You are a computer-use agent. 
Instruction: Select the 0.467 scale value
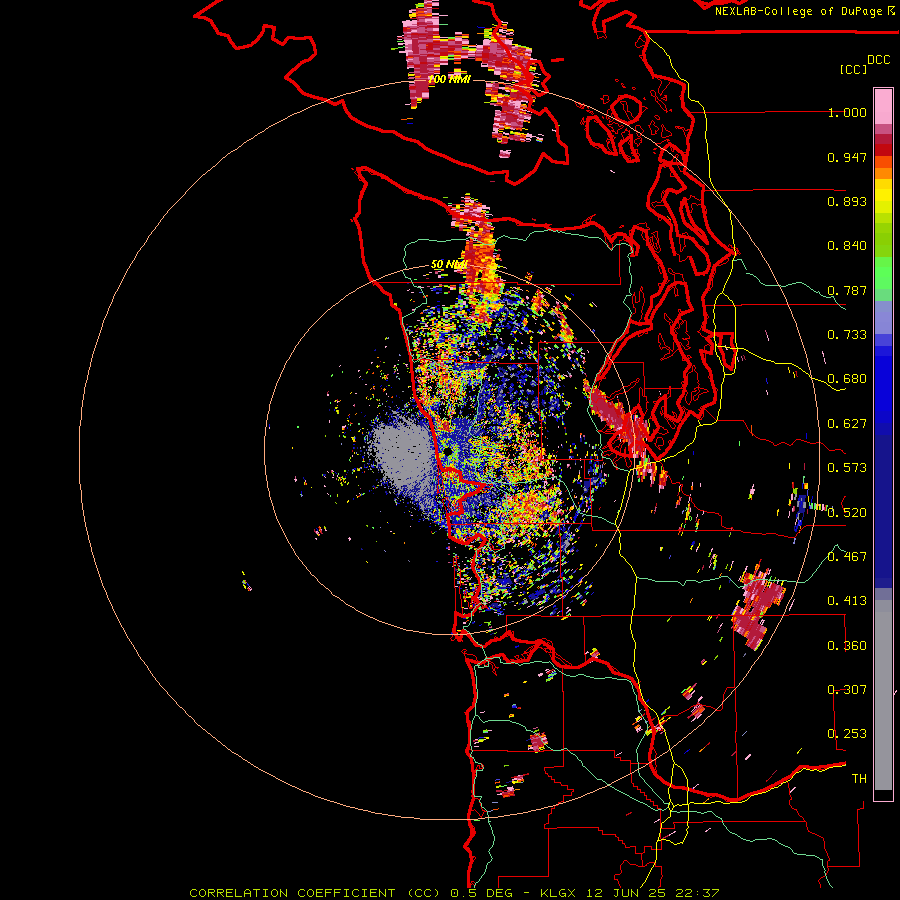[x=847, y=556]
